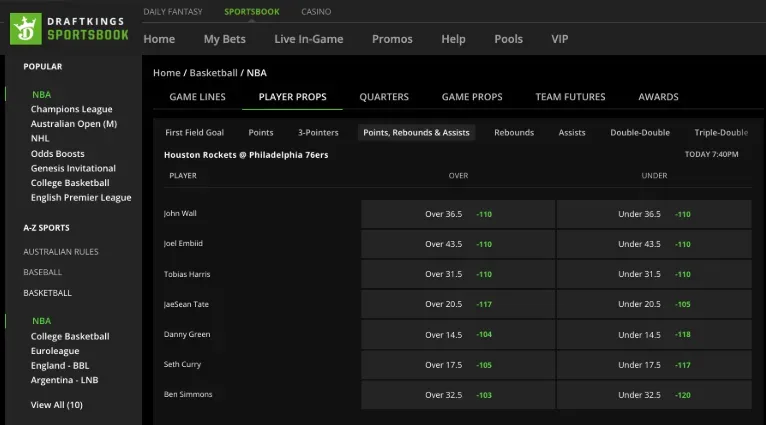Viewport: 766px width, 425px height.
Task: Bet Tobias Harris Over 31.5
Action: pyautogui.click(x=458, y=274)
